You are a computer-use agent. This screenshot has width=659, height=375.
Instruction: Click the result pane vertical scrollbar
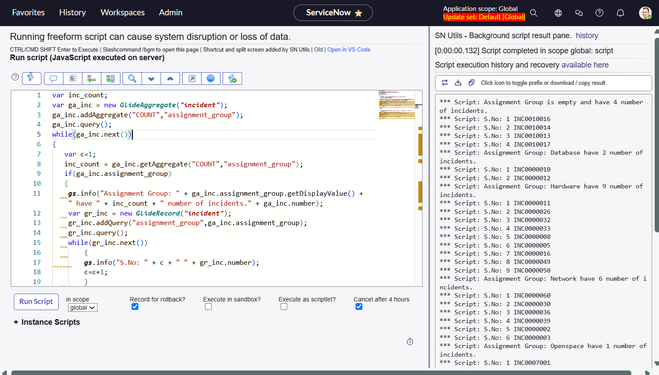point(656,135)
